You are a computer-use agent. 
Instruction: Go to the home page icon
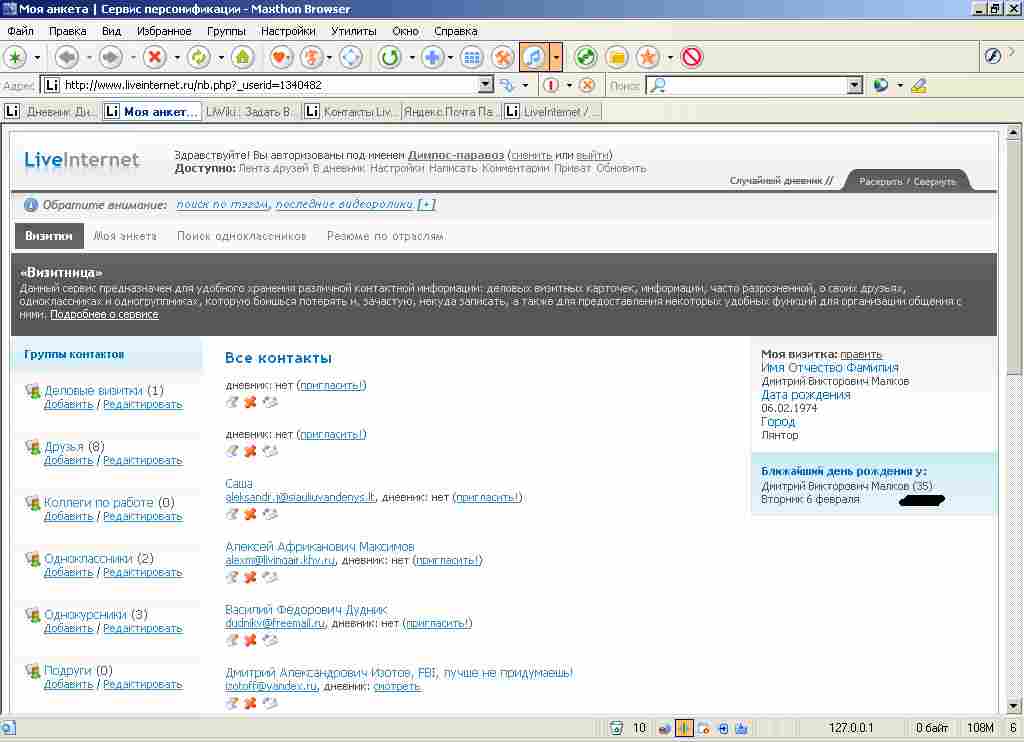(x=242, y=57)
